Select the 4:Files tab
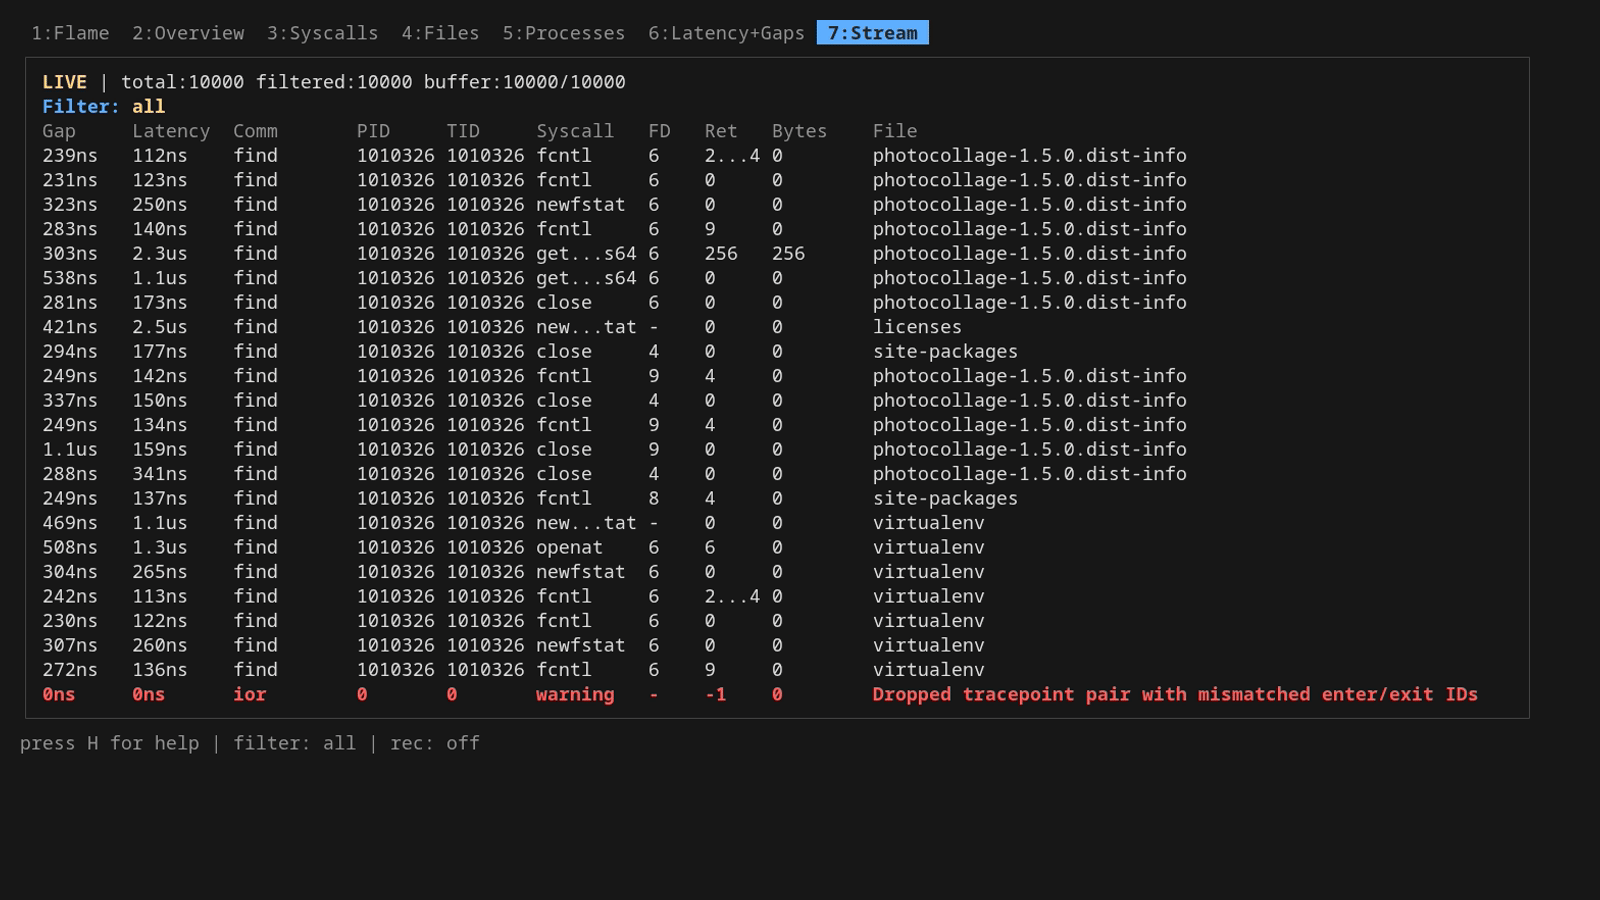The height and width of the screenshot is (900, 1600). 440,33
